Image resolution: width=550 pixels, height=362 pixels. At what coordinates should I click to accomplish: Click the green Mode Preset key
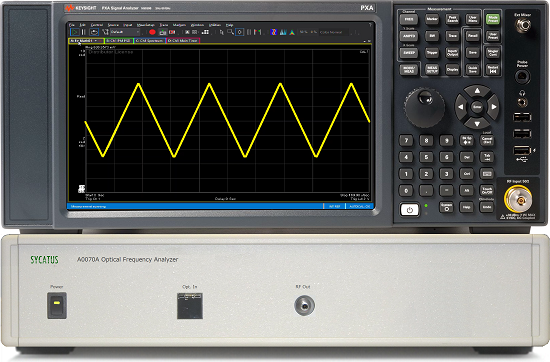click(x=493, y=19)
